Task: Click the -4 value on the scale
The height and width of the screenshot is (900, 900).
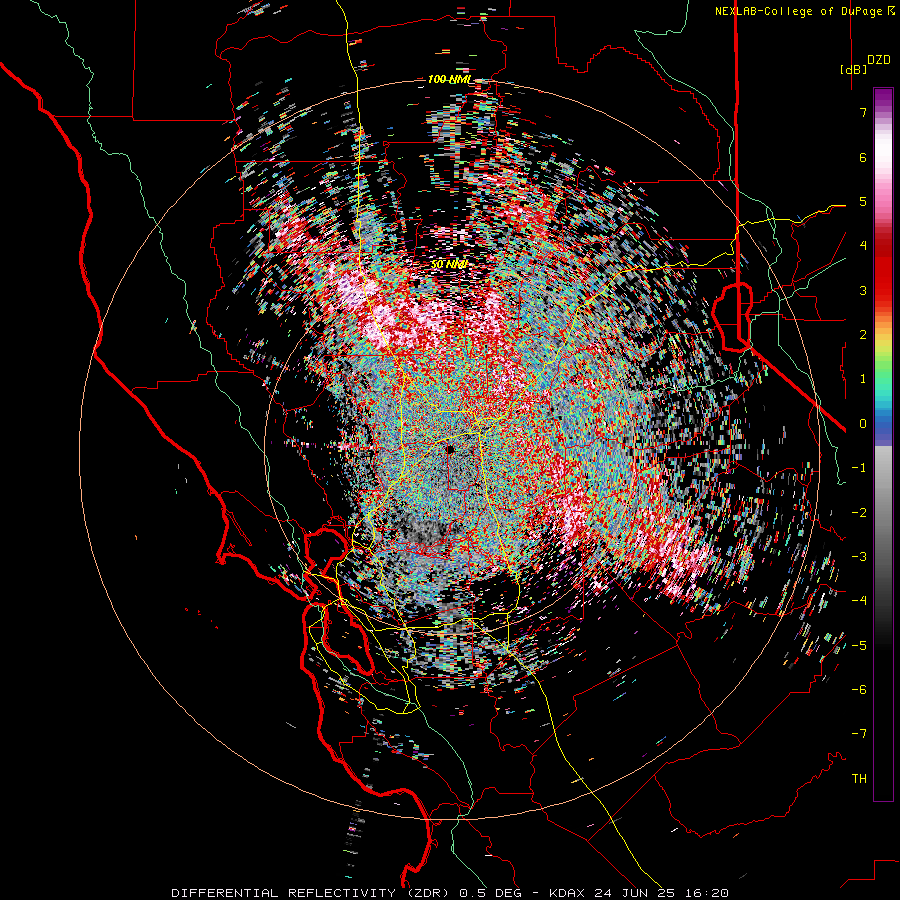Action: (859, 600)
